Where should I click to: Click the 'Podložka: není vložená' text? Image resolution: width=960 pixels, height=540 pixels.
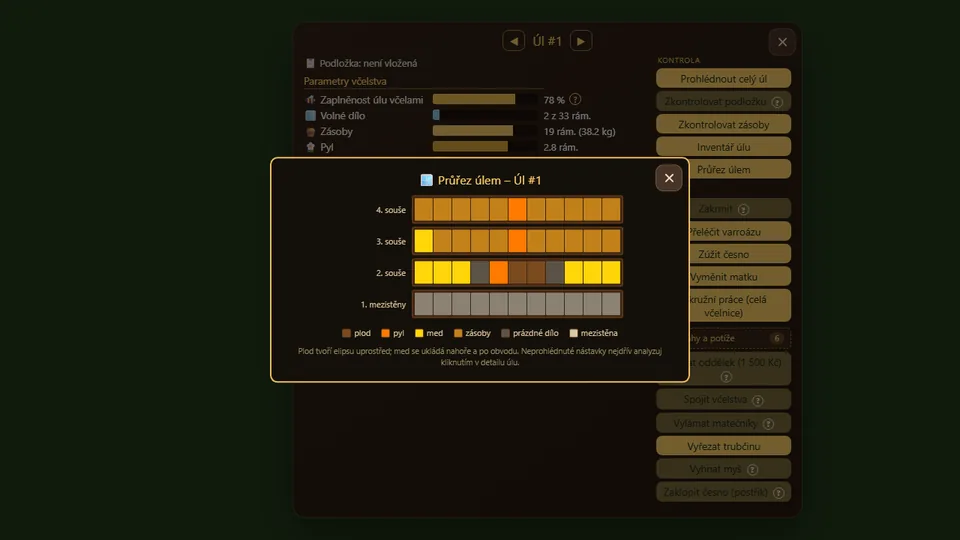[369, 63]
